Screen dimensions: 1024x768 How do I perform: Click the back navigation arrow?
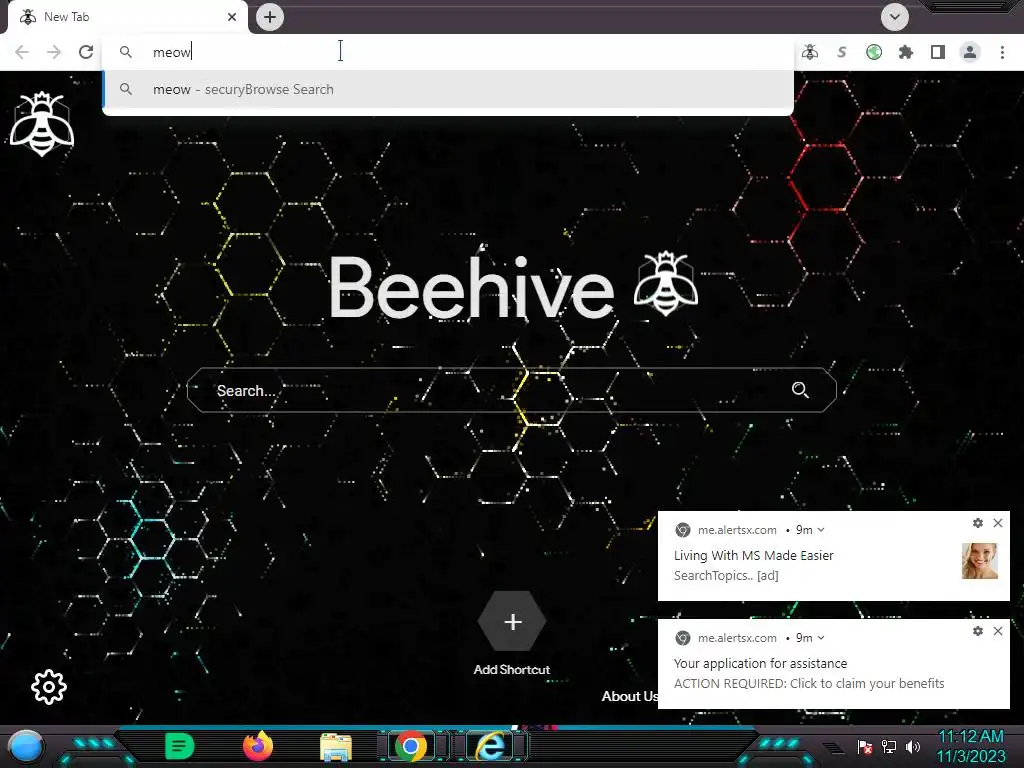[22, 52]
